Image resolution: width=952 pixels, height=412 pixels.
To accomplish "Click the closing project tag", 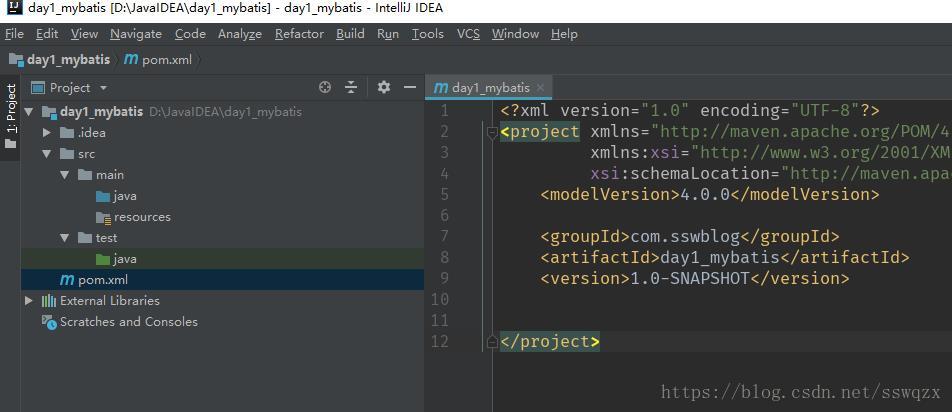I will (550, 342).
